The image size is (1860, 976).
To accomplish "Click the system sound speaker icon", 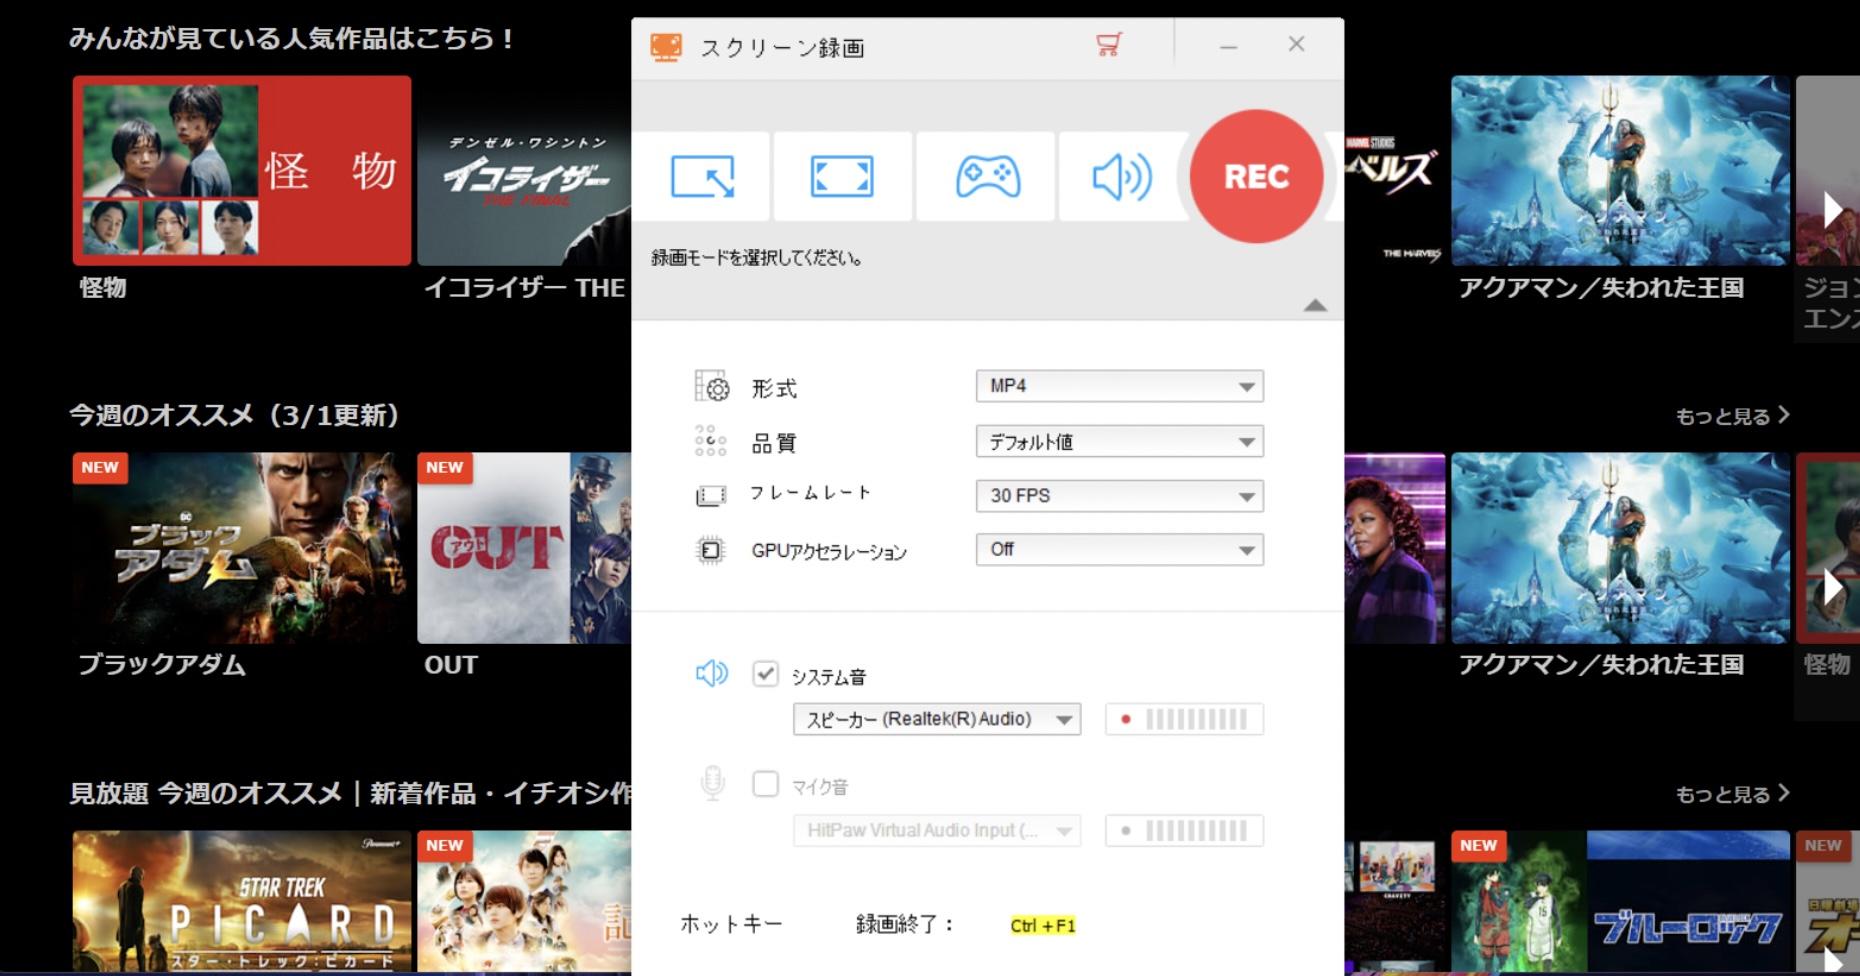I will click(712, 674).
